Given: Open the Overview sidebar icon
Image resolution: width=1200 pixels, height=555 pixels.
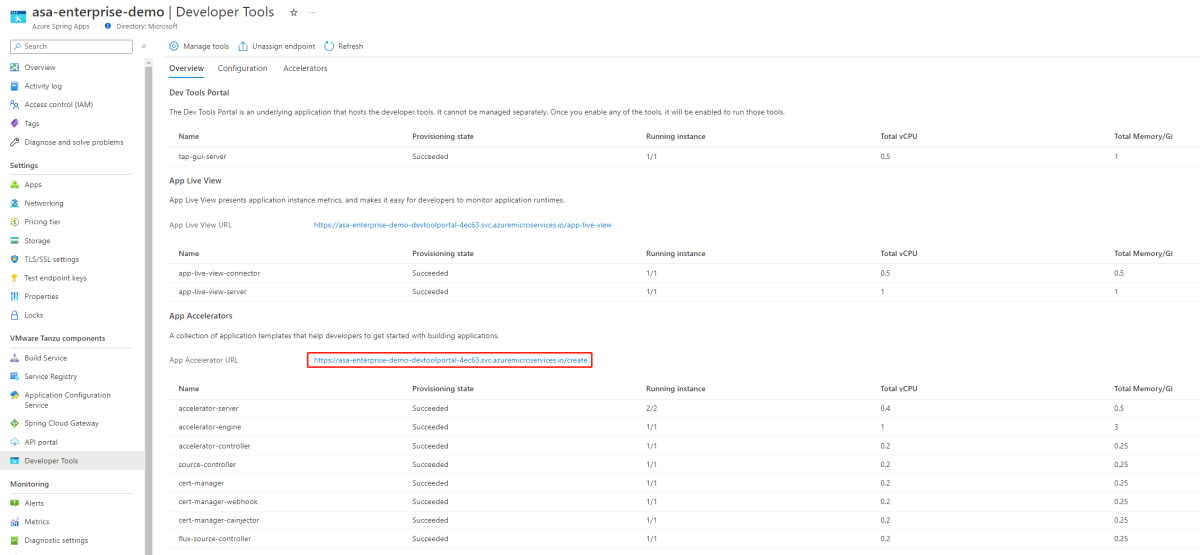Looking at the screenshot, I should 14,67.
